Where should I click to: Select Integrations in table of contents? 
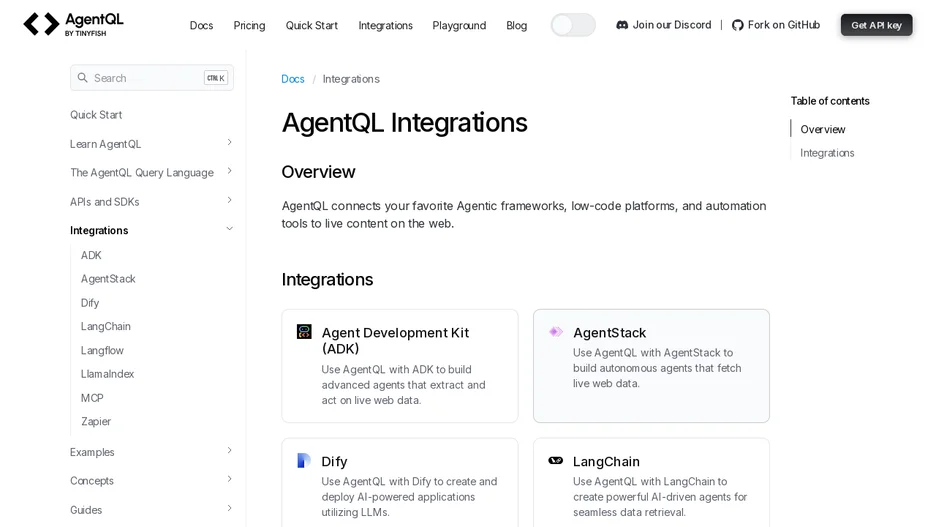coord(827,153)
